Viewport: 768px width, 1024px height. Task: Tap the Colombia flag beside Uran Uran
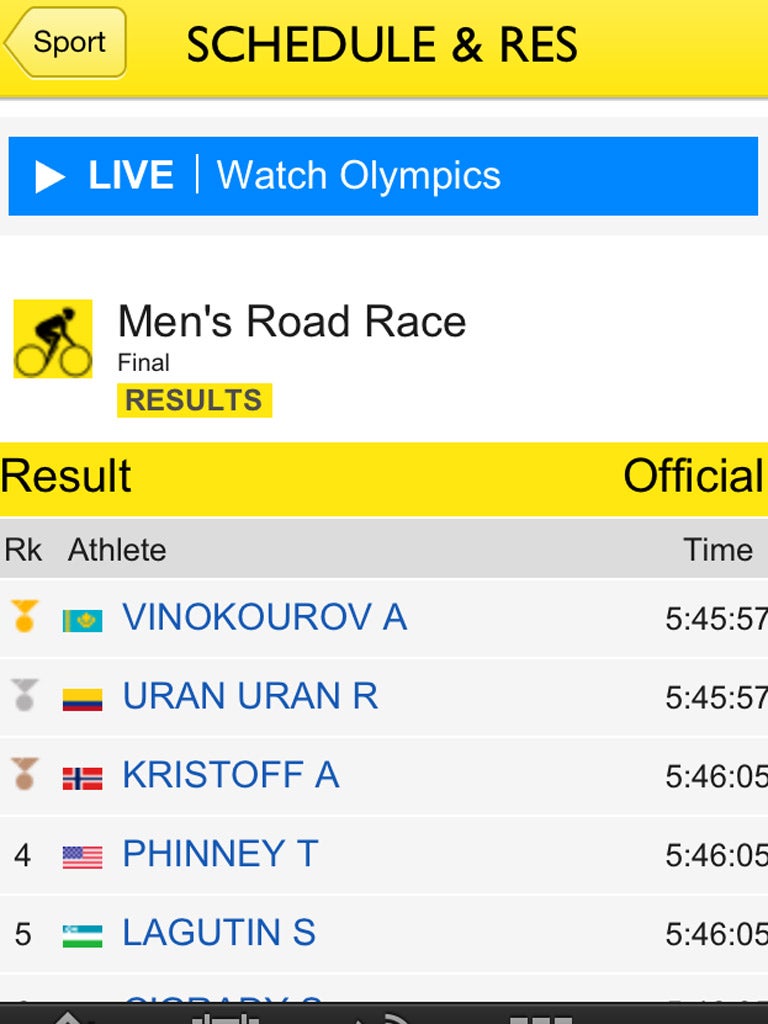coord(82,698)
